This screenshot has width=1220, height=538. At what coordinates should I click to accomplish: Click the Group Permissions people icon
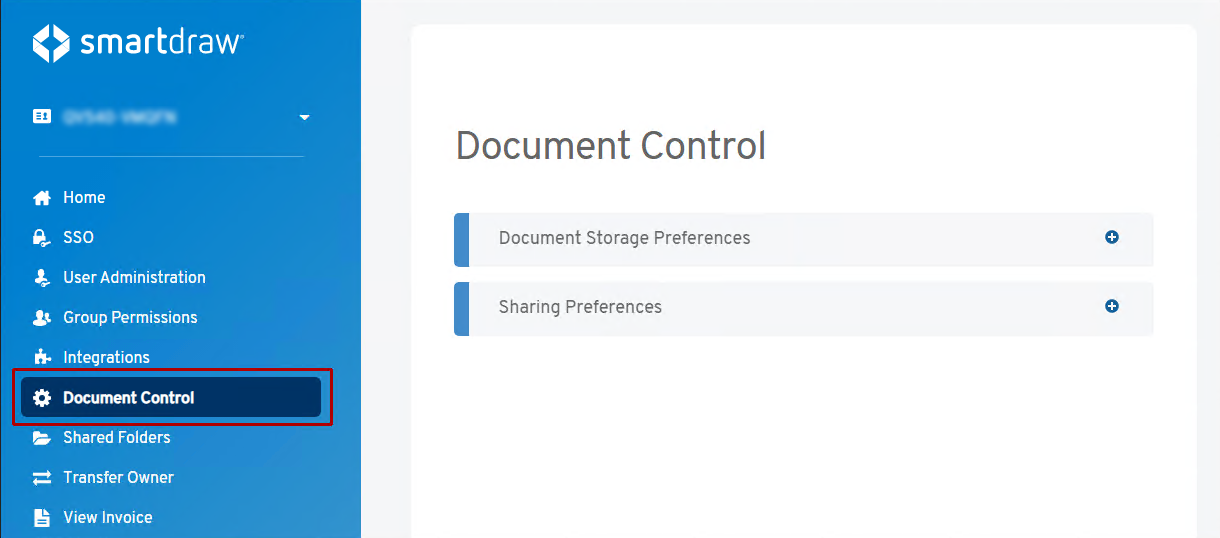click(x=42, y=318)
